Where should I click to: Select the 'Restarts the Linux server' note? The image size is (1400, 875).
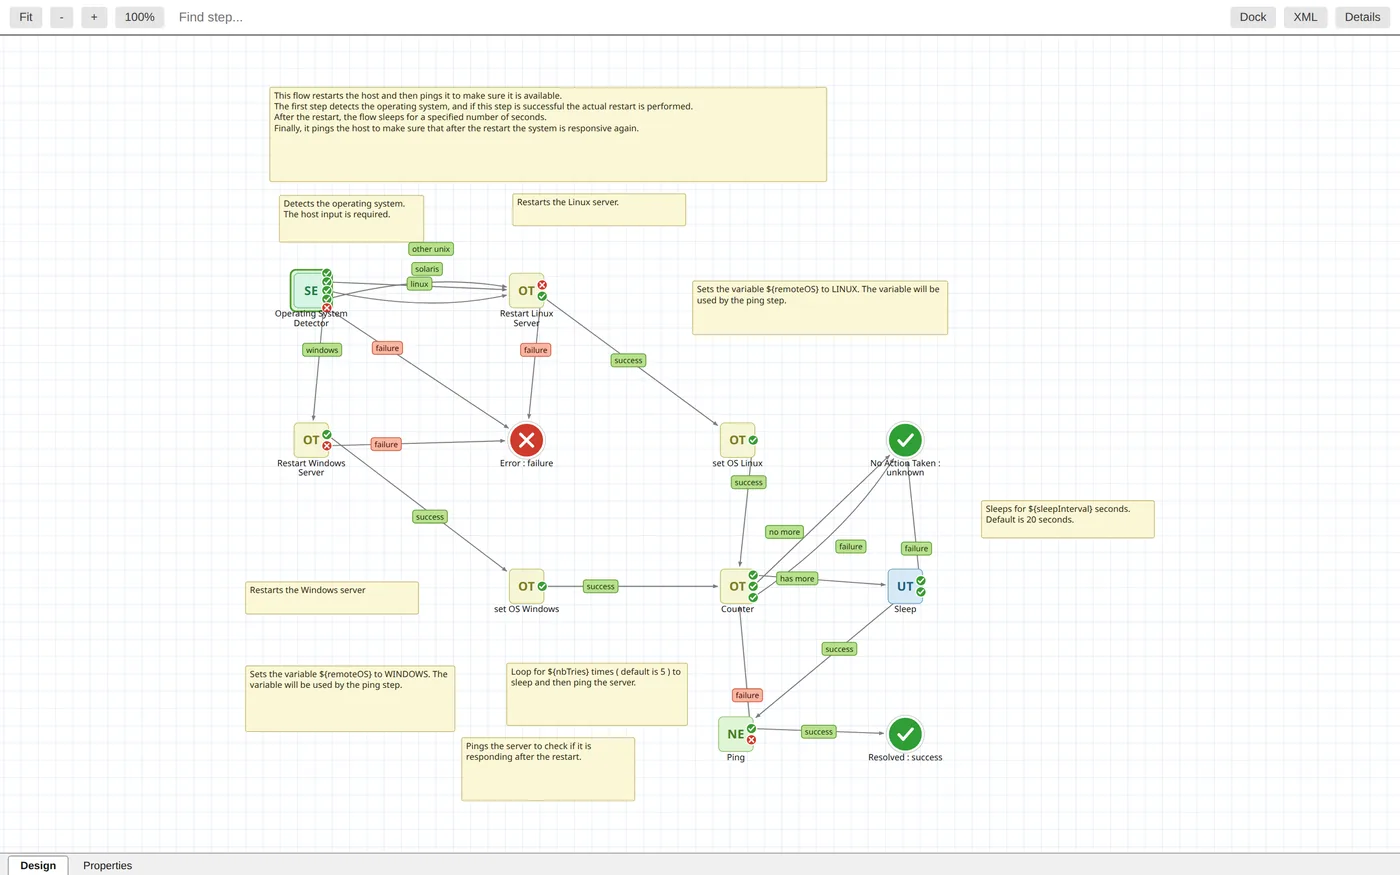[599, 210]
